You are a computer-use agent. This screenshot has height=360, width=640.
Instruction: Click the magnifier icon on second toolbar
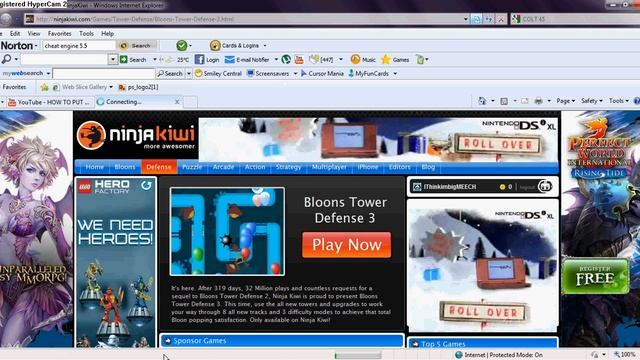click(x=7, y=59)
